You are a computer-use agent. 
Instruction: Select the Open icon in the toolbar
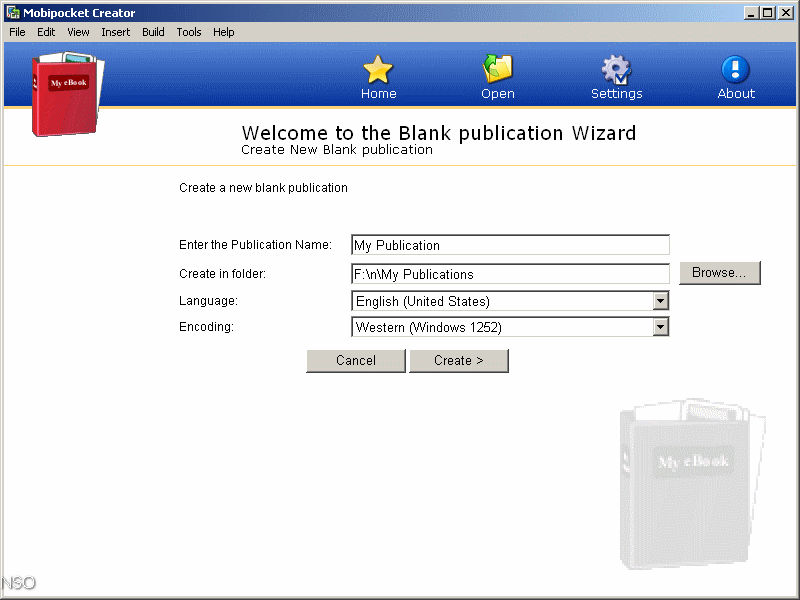[x=497, y=75]
